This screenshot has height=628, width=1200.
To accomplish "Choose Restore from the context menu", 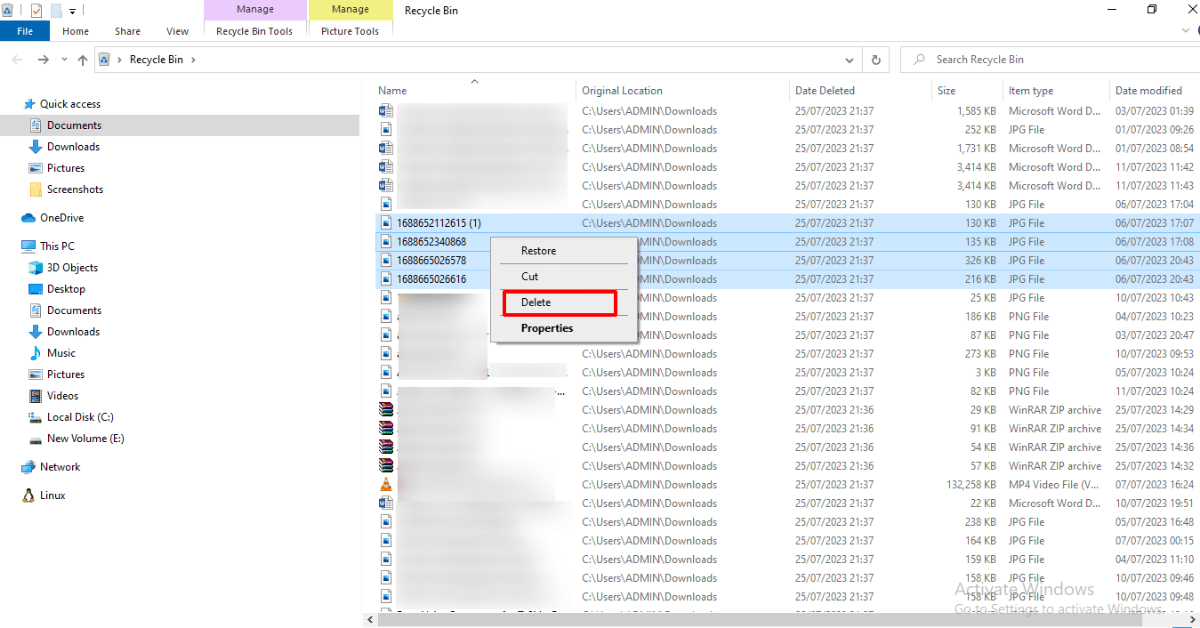I will pyautogui.click(x=538, y=251).
